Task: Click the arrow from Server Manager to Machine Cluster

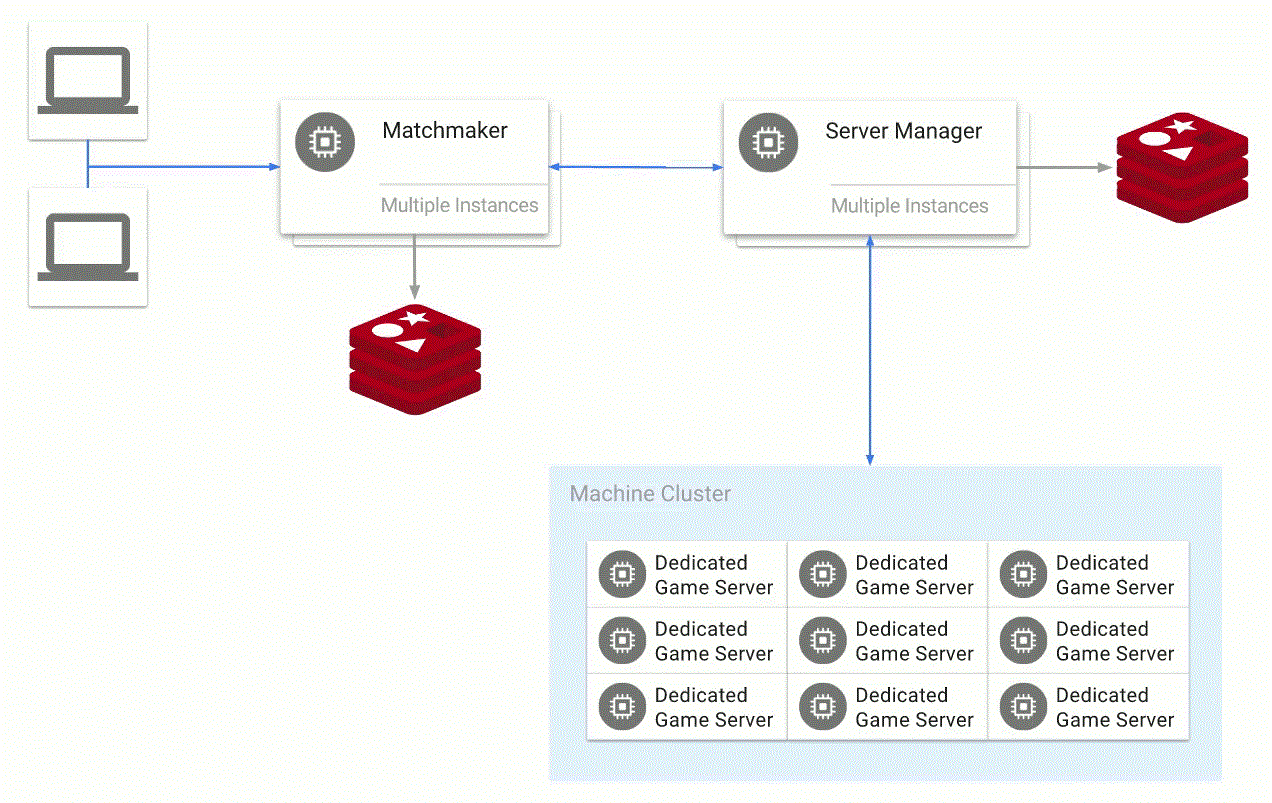Action: pyautogui.click(x=871, y=350)
